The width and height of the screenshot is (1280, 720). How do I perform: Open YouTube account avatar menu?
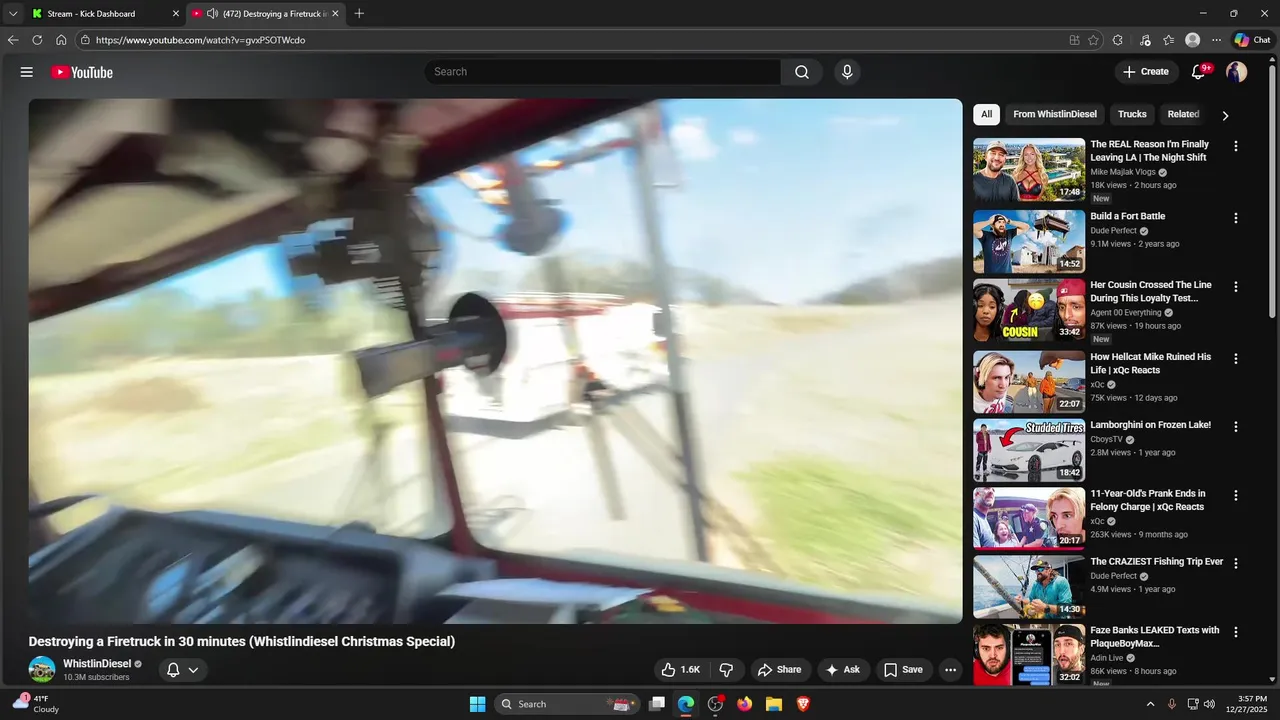click(1237, 72)
